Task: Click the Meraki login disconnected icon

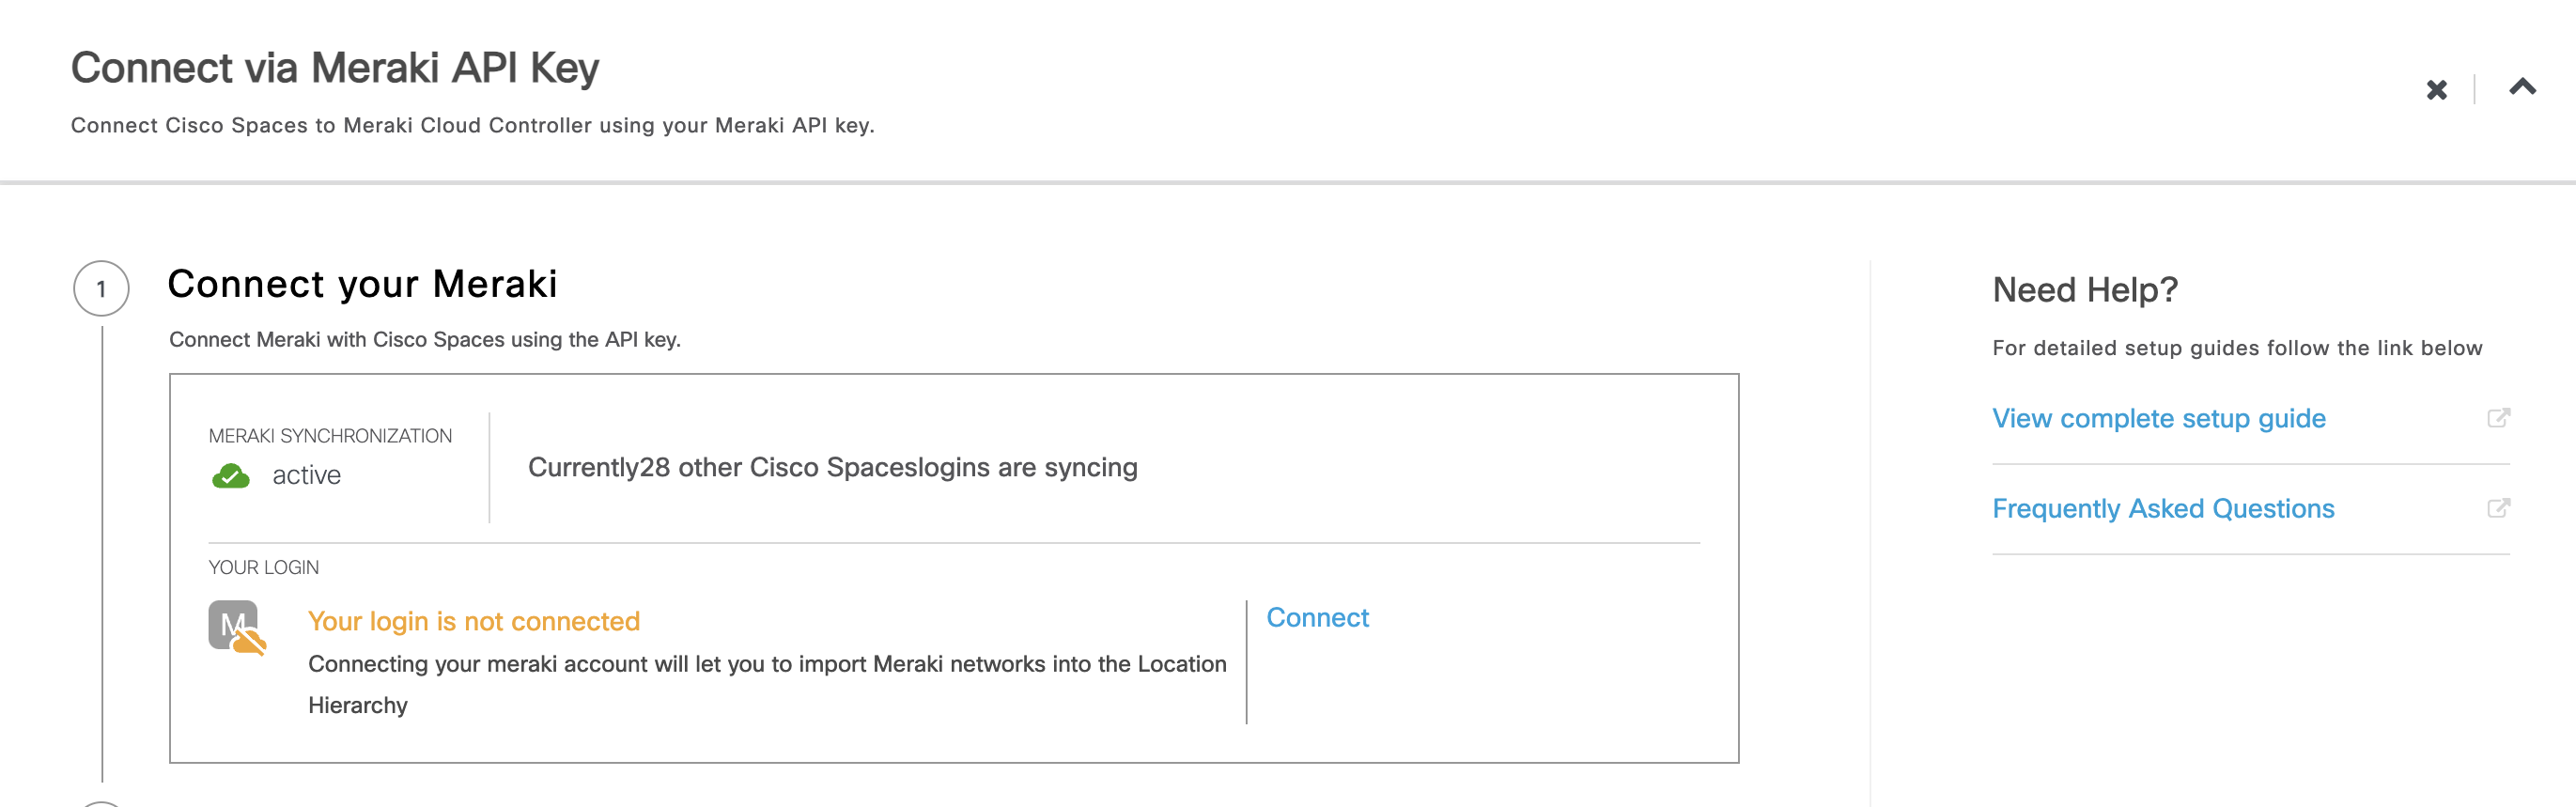Action: [237, 628]
